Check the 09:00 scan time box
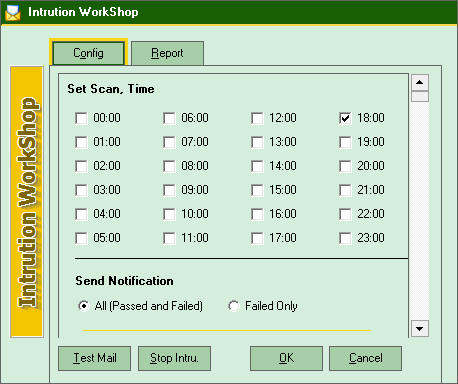The image size is (458, 384). pyautogui.click(x=169, y=190)
